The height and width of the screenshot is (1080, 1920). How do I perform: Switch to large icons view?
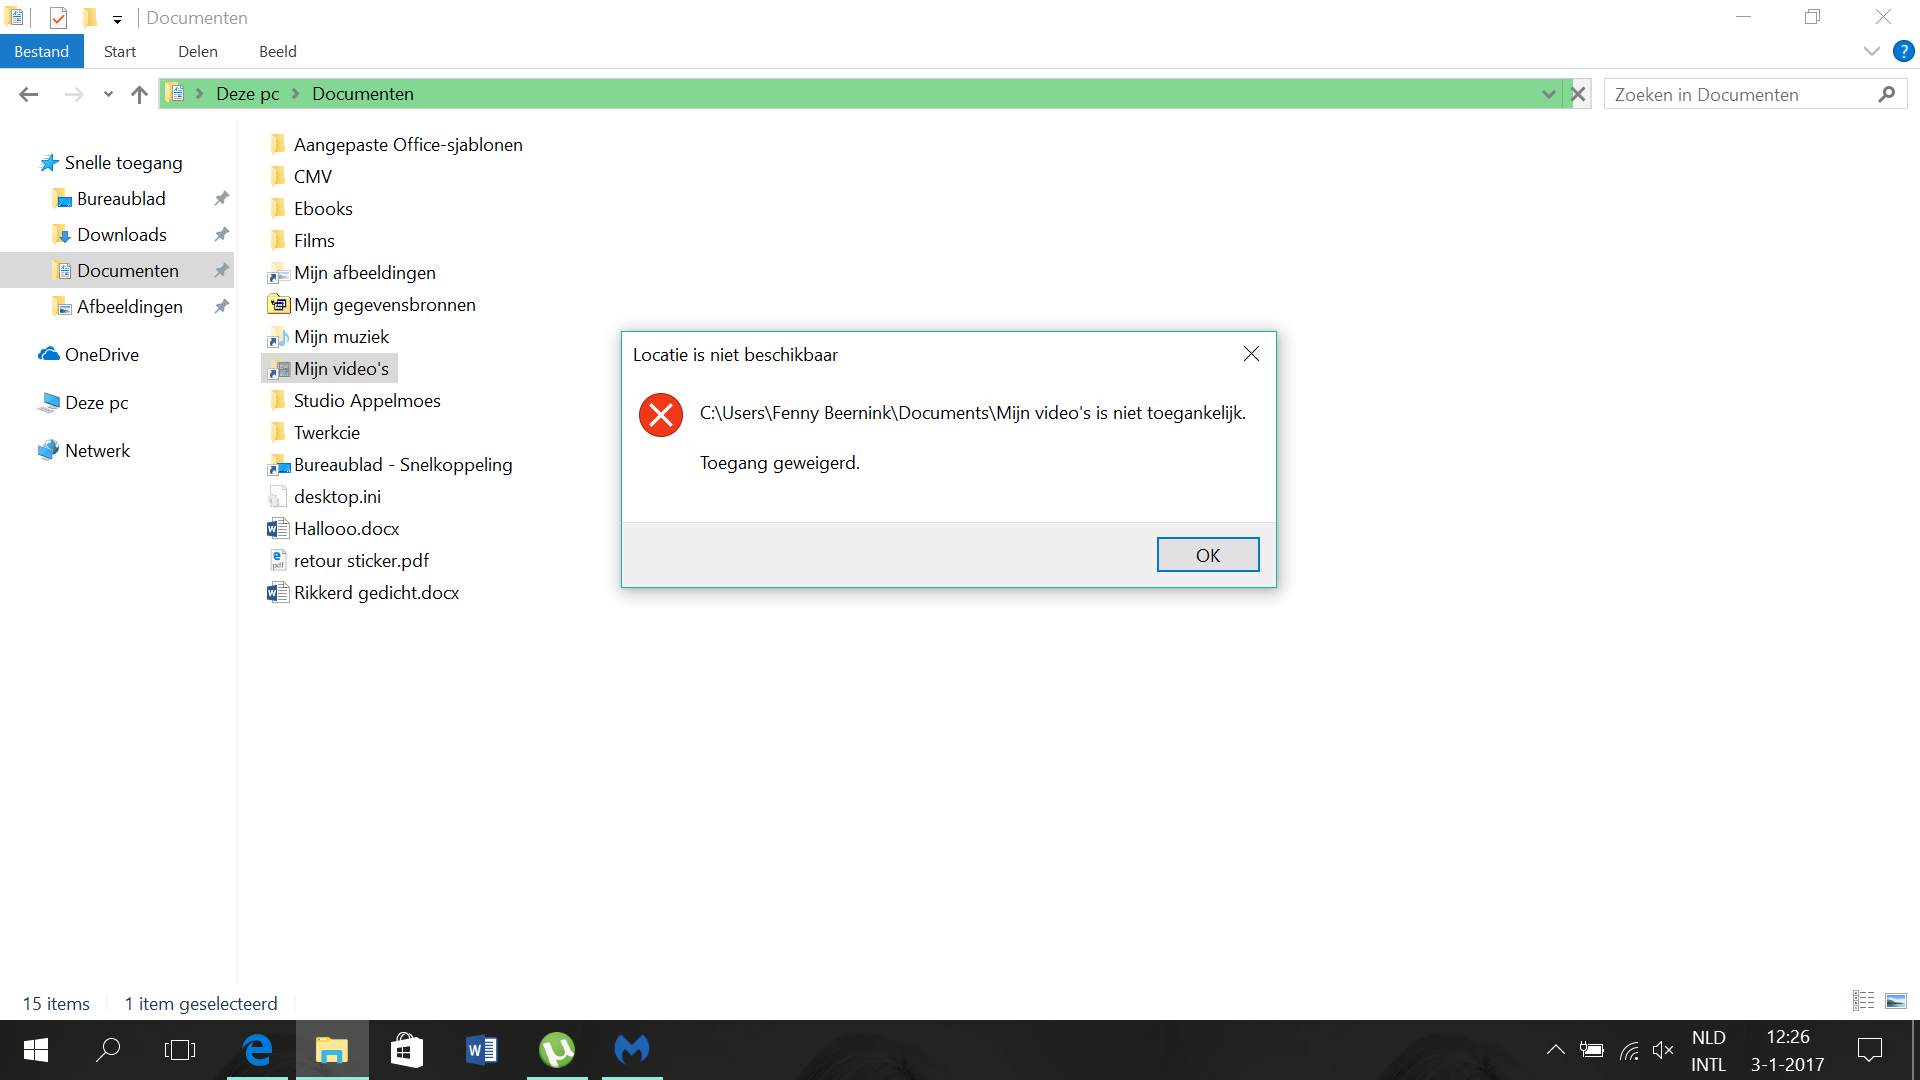(1895, 1001)
